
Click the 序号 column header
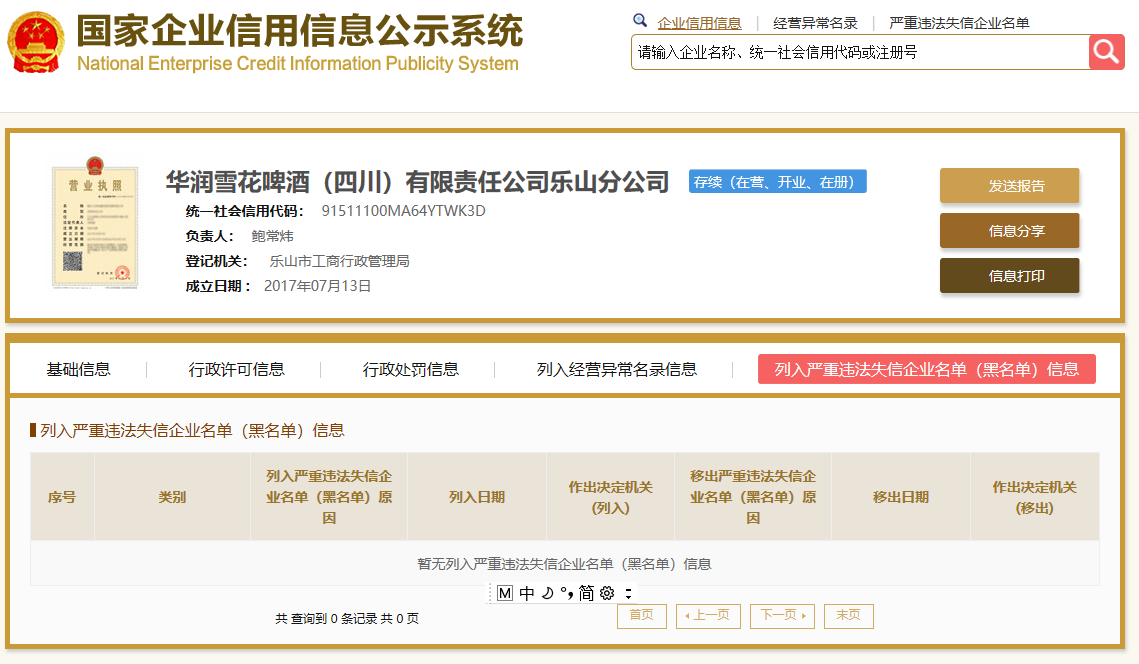point(62,497)
